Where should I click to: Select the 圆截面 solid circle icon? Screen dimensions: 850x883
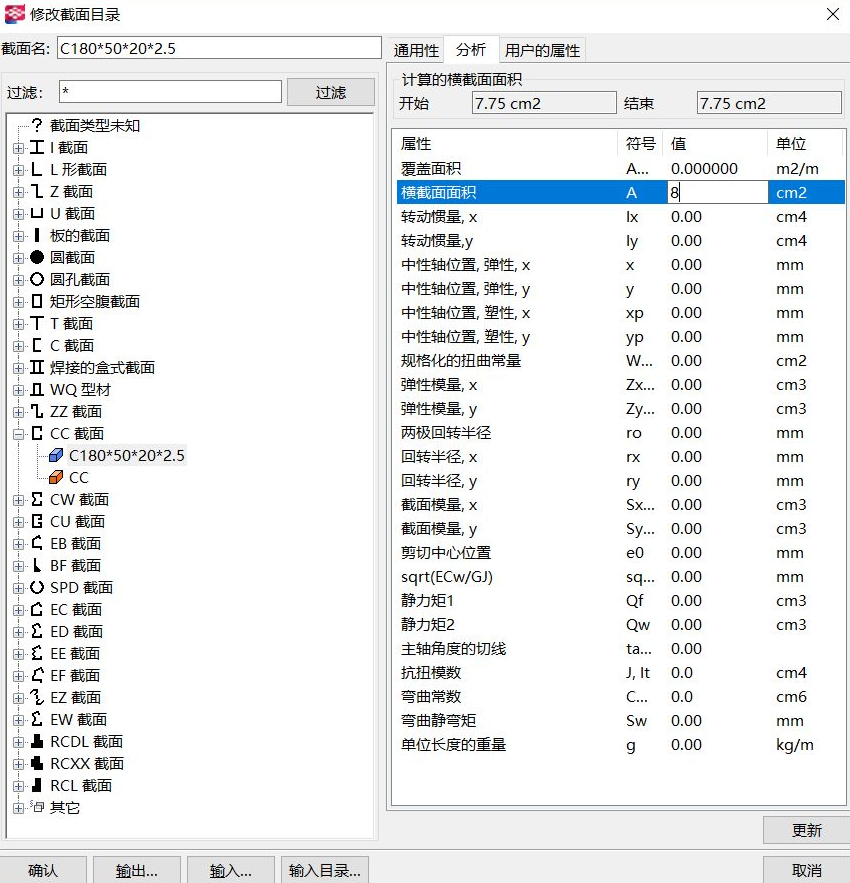coord(37,257)
